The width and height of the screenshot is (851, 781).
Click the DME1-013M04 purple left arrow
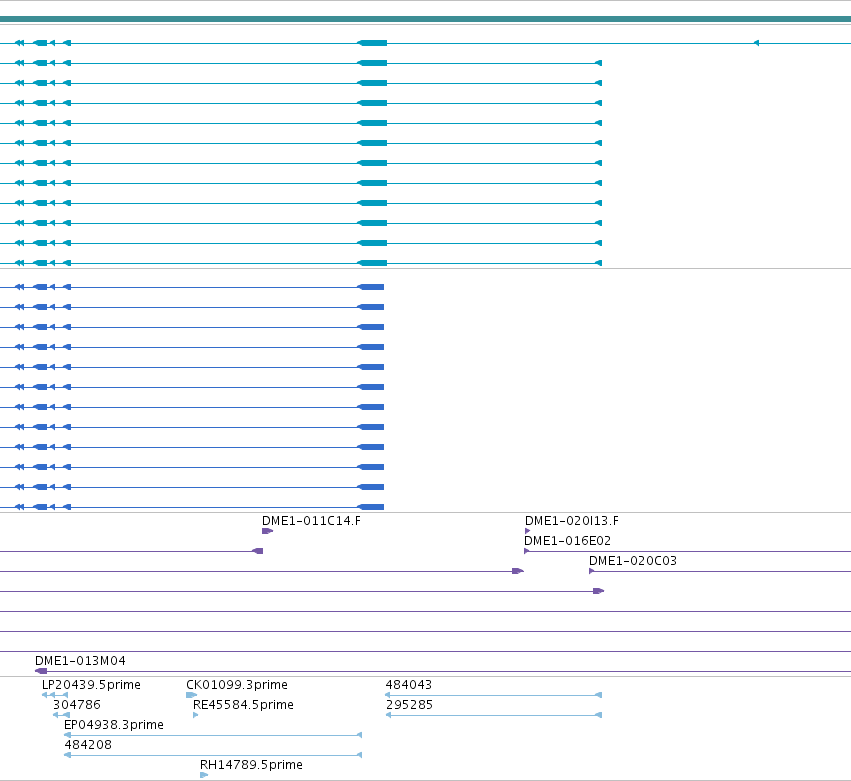[x=41, y=671]
